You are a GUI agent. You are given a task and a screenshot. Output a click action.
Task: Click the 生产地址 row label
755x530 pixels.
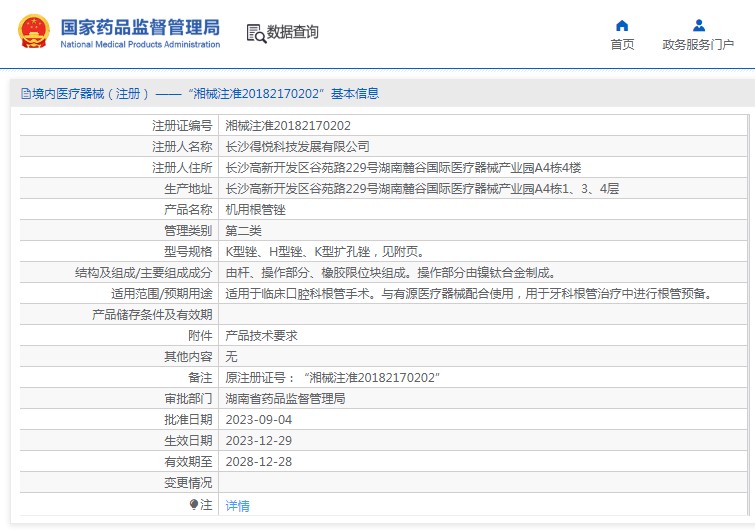188,189
